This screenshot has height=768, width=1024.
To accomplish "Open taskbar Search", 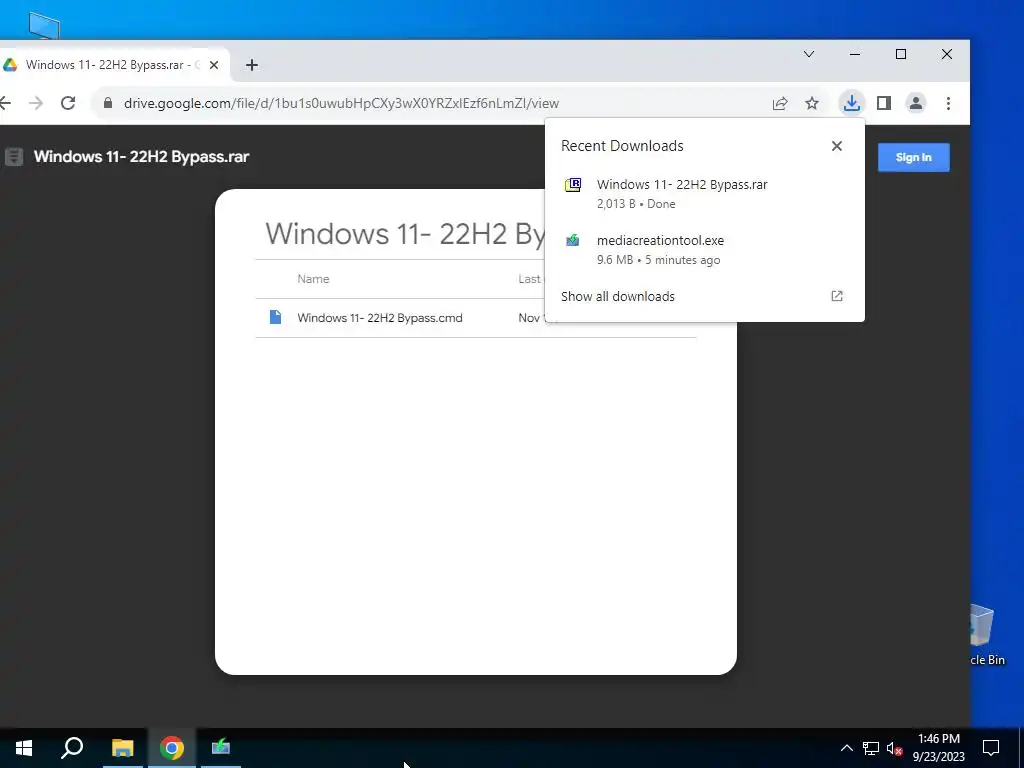I will [72, 748].
